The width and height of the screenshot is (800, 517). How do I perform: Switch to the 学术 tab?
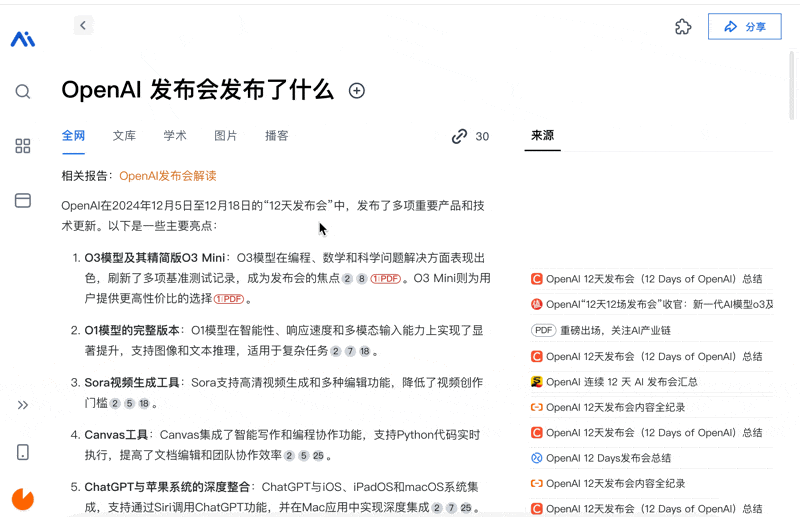[x=175, y=136]
